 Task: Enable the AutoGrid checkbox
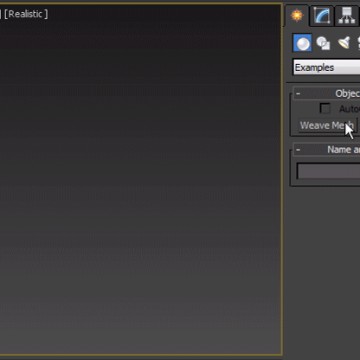(x=325, y=108)
